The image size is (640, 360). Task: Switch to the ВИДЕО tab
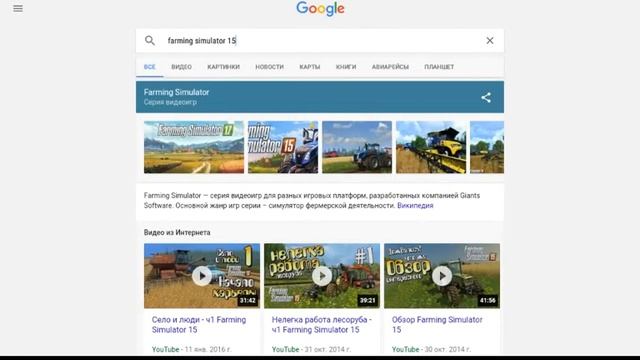tap(182, 67)
